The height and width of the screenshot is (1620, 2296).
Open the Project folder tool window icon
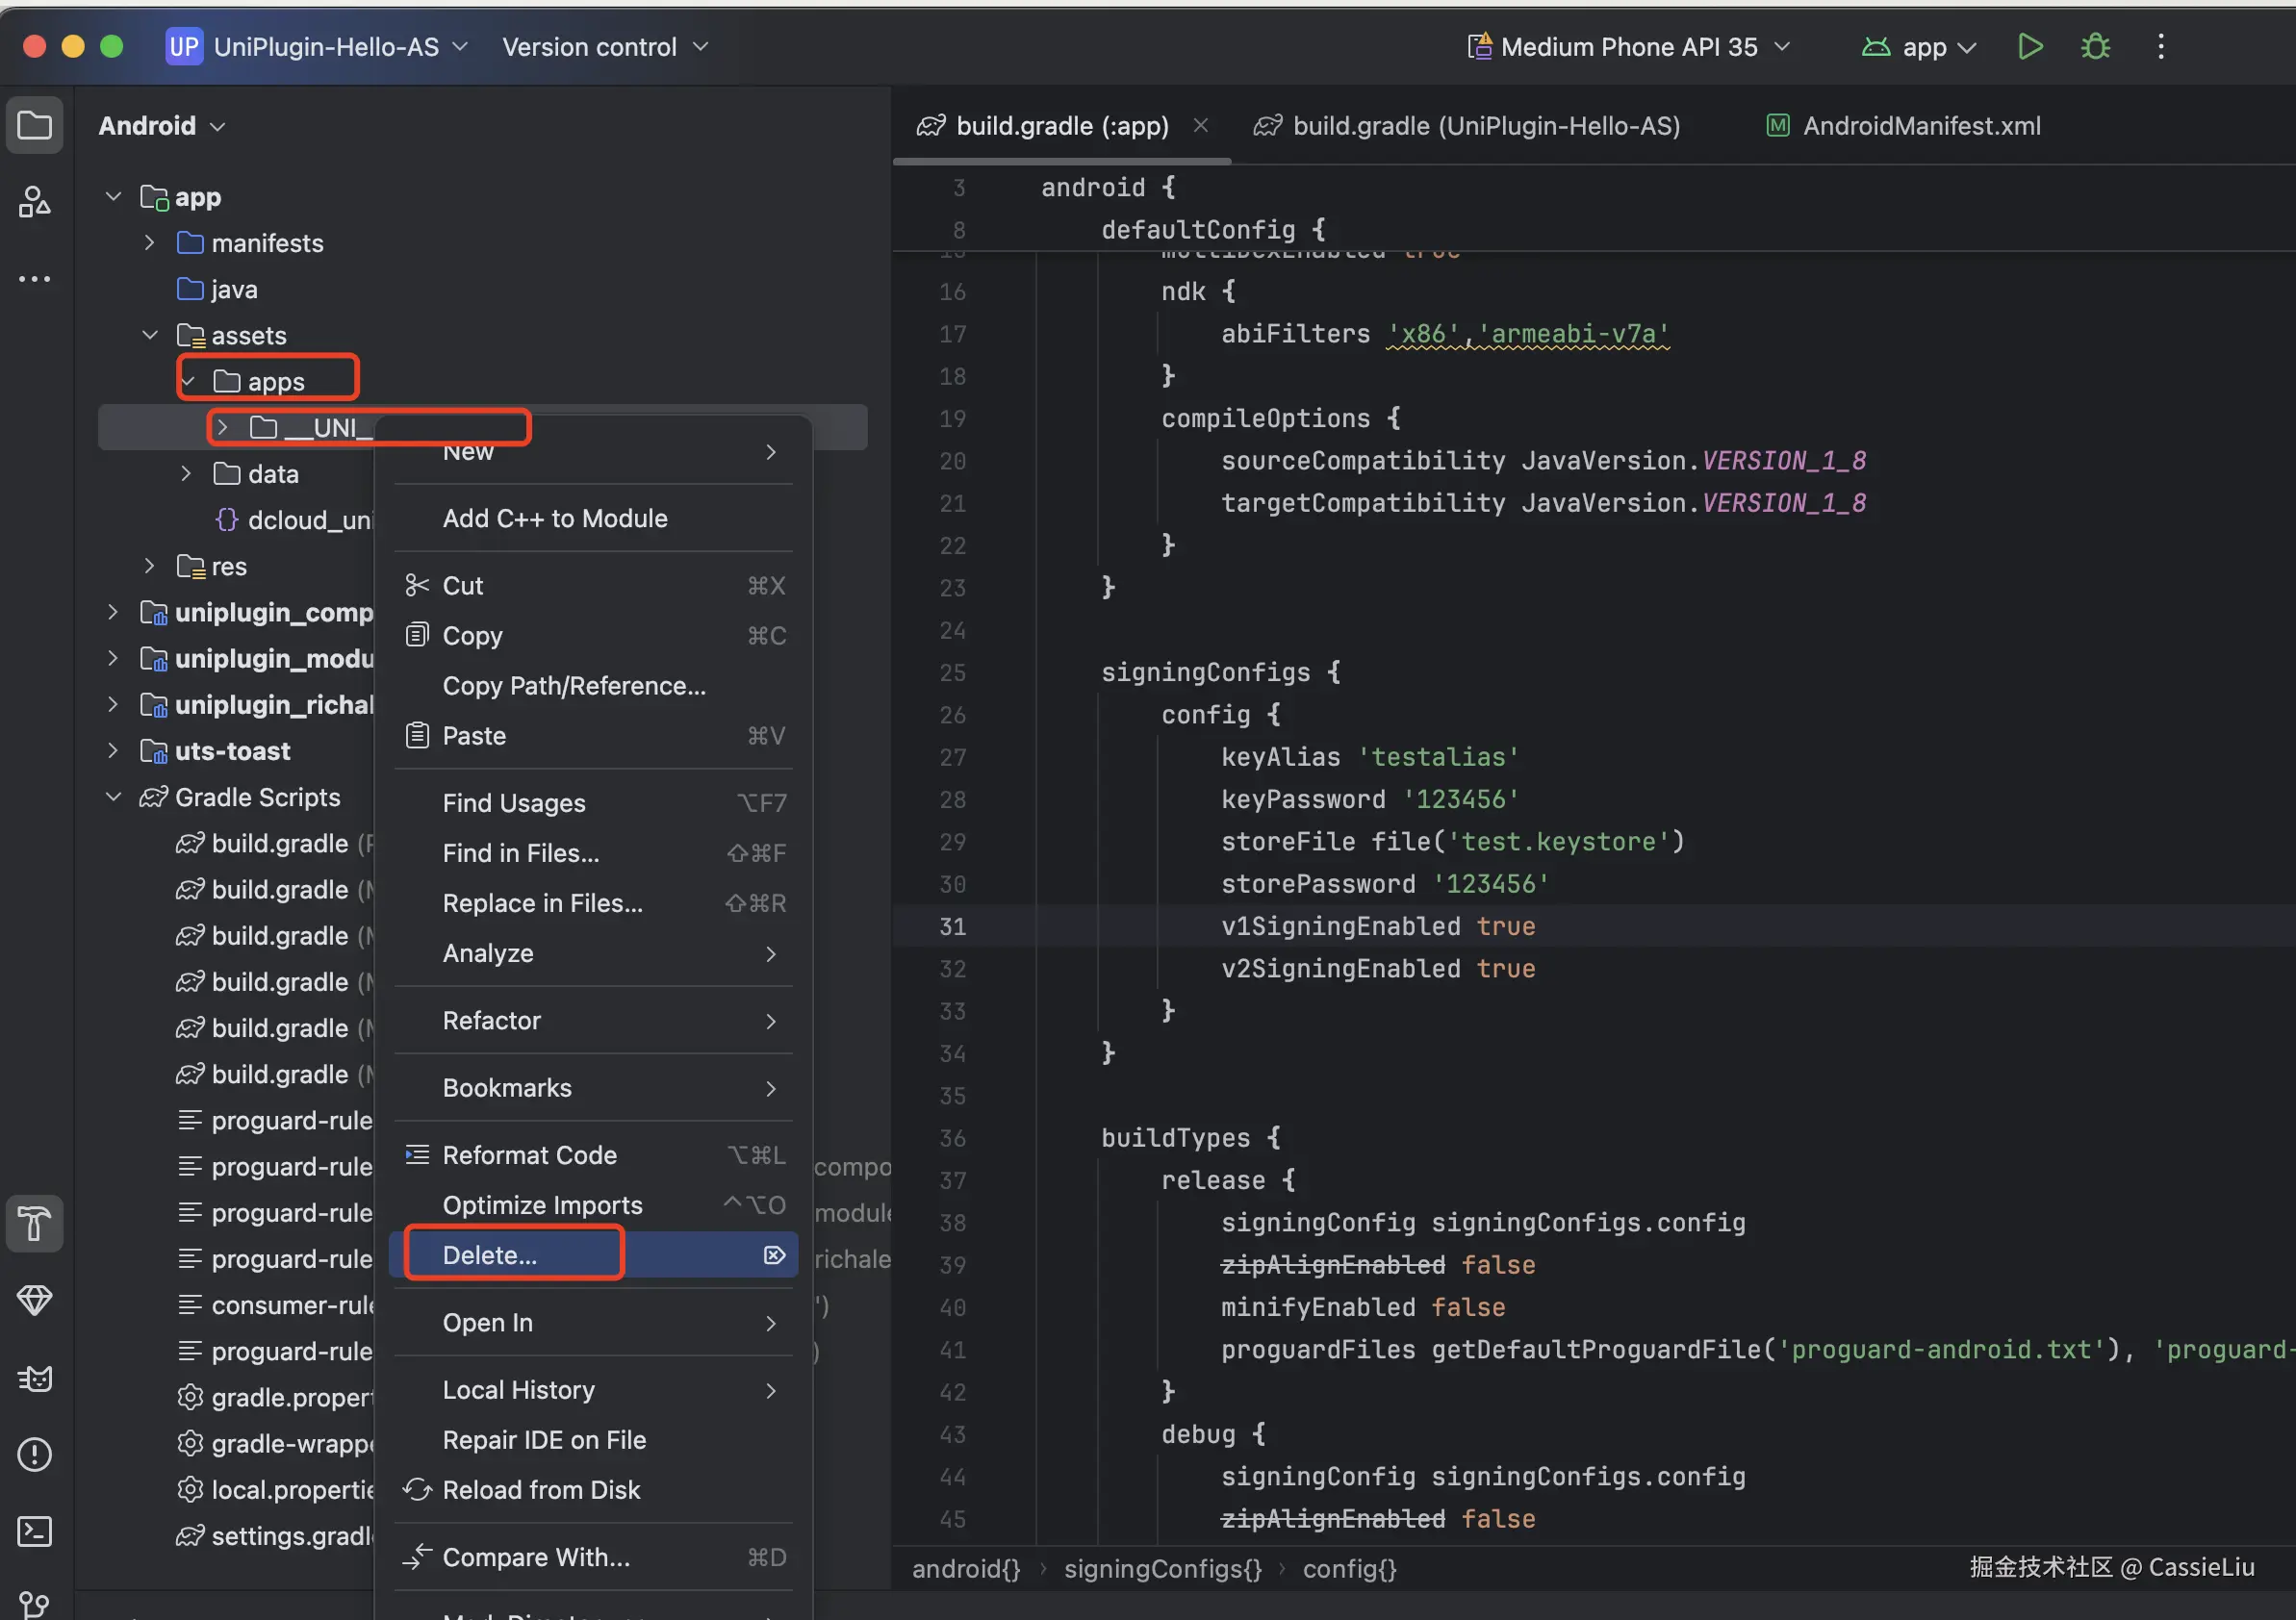coord(35,126)
